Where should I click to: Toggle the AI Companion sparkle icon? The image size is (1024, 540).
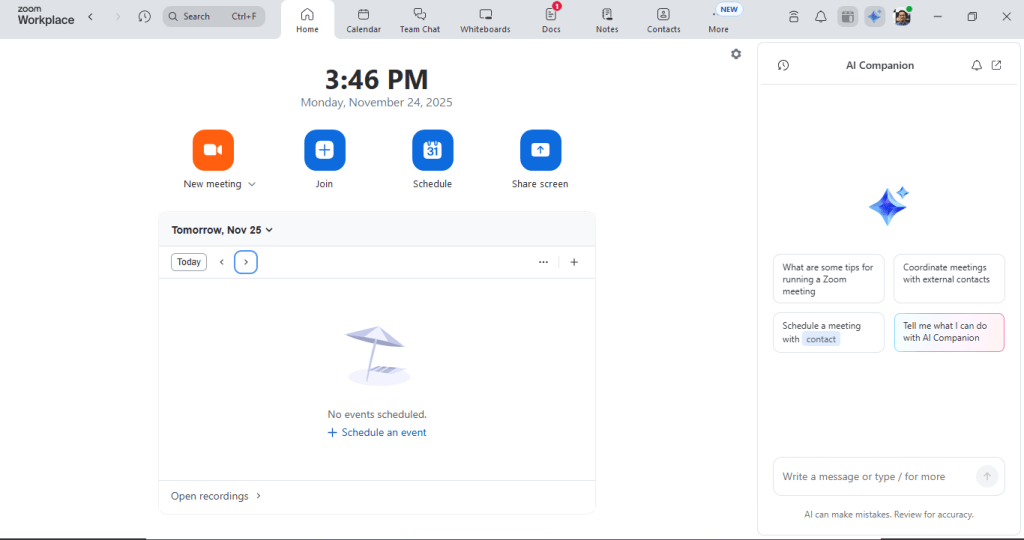pyautogui.click(x=874, y=17)
